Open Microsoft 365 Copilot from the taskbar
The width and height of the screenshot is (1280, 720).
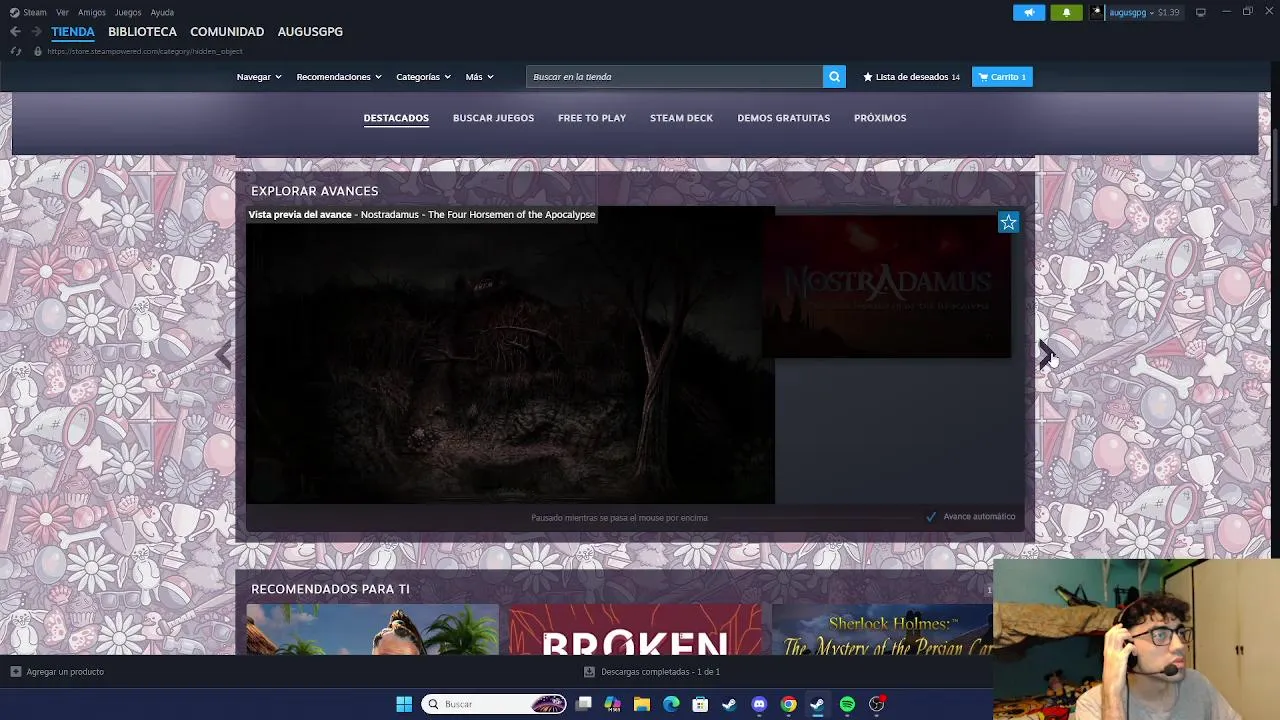(x=613, y=704)
